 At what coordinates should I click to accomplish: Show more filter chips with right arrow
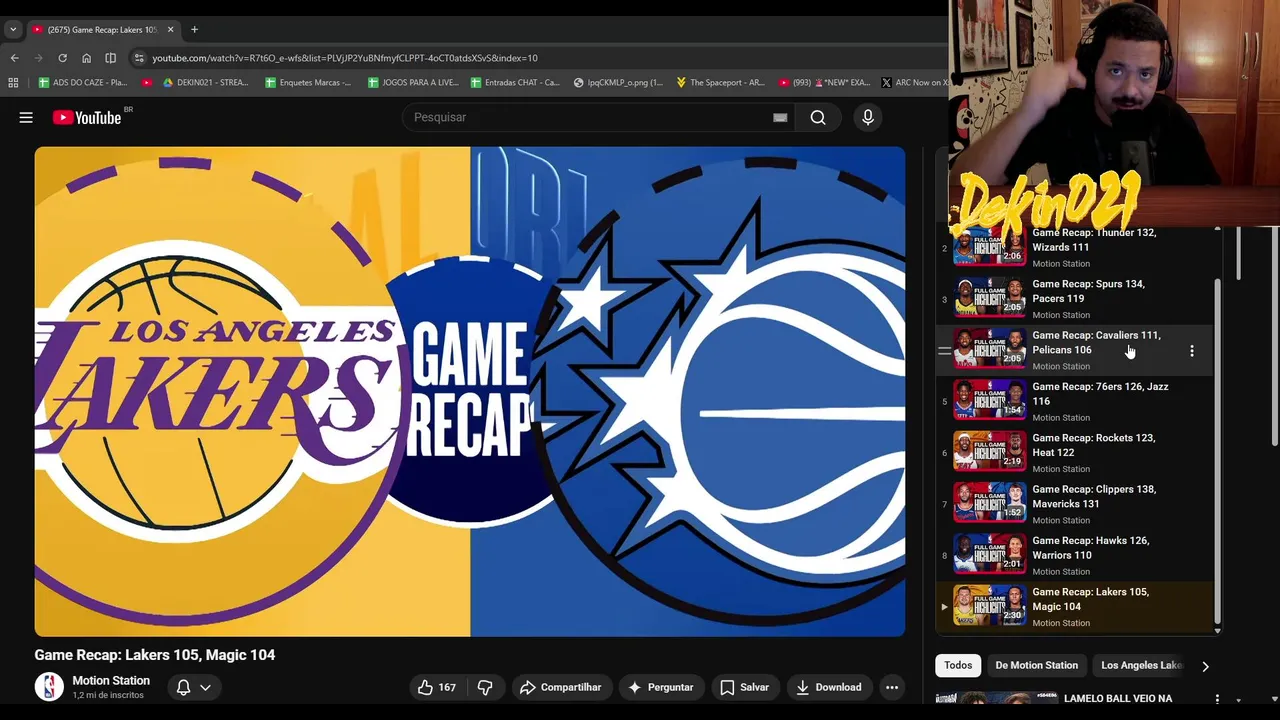pyautogui.click(x=1205, y=666)
